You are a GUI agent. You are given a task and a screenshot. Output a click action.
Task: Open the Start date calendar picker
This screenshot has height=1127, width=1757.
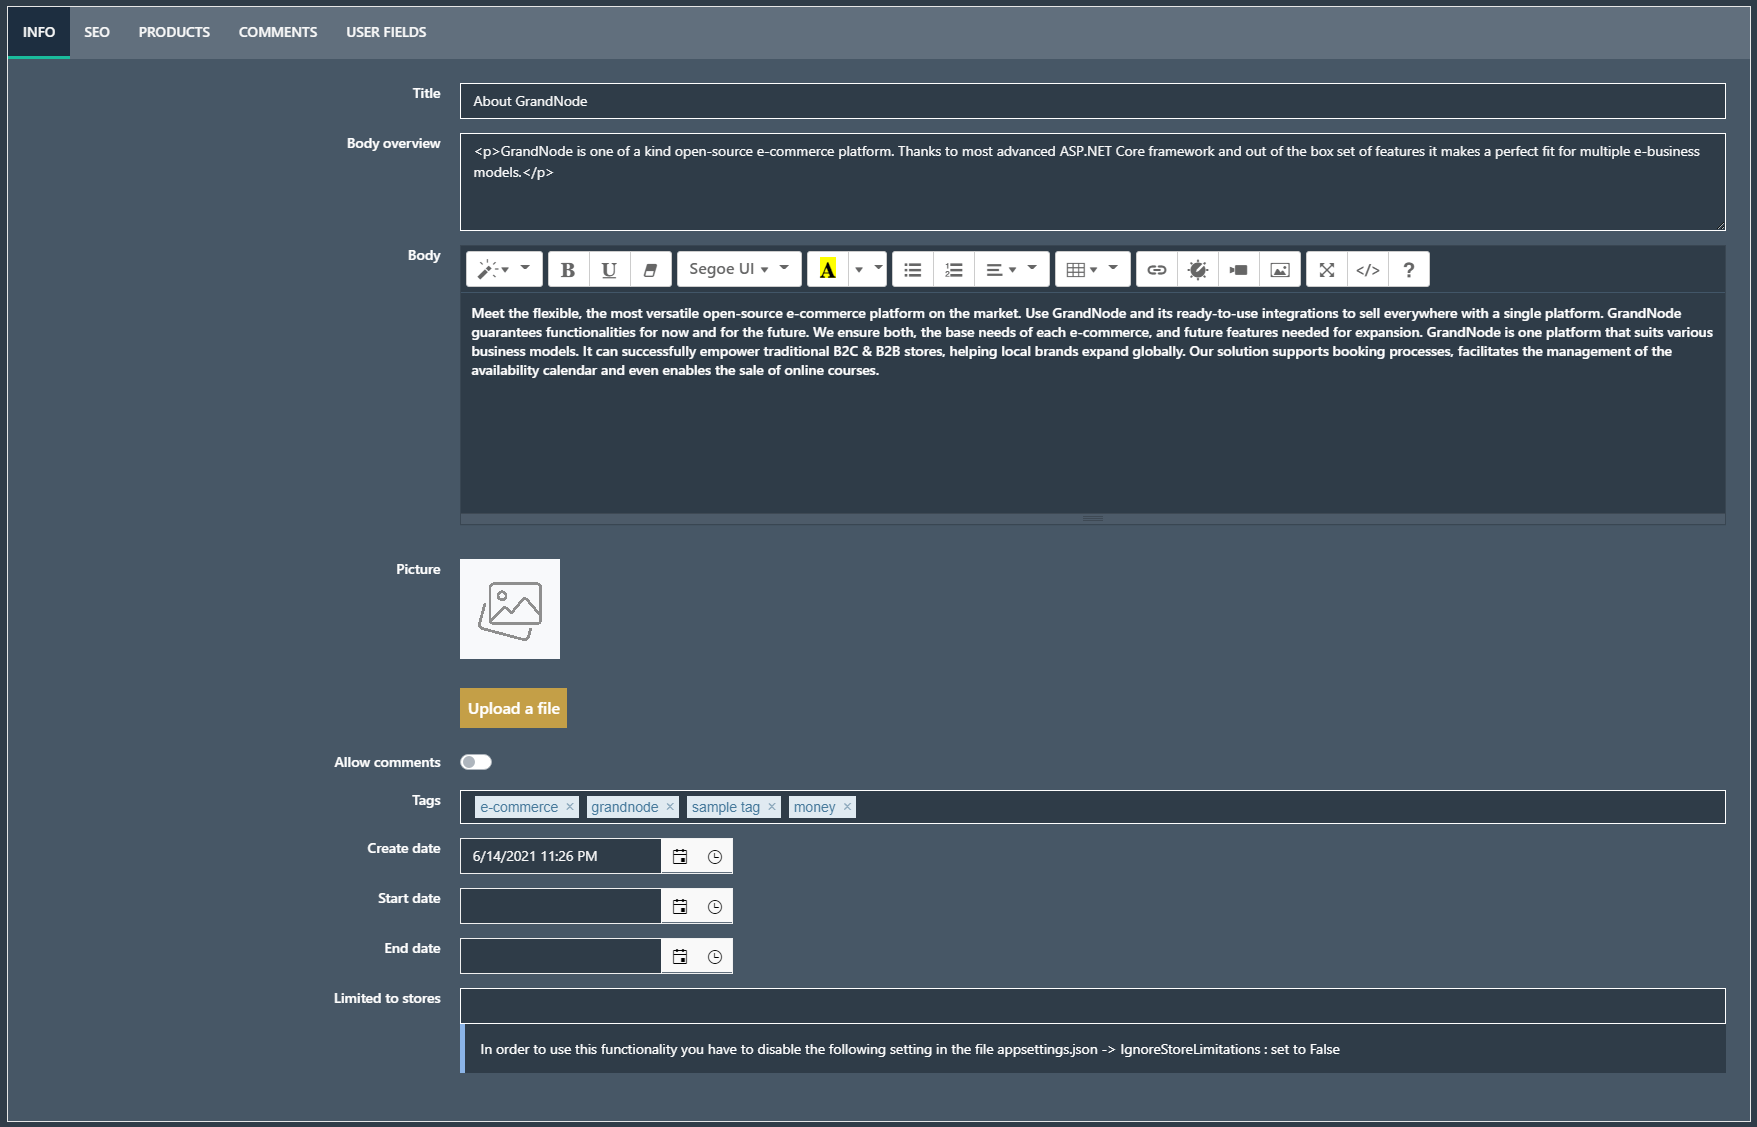click(x=680, y=906)
